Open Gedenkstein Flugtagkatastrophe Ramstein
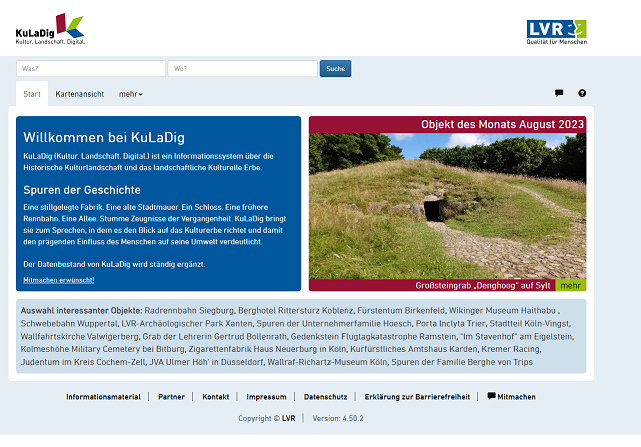The image size is (641, 447). pos(373,337)
